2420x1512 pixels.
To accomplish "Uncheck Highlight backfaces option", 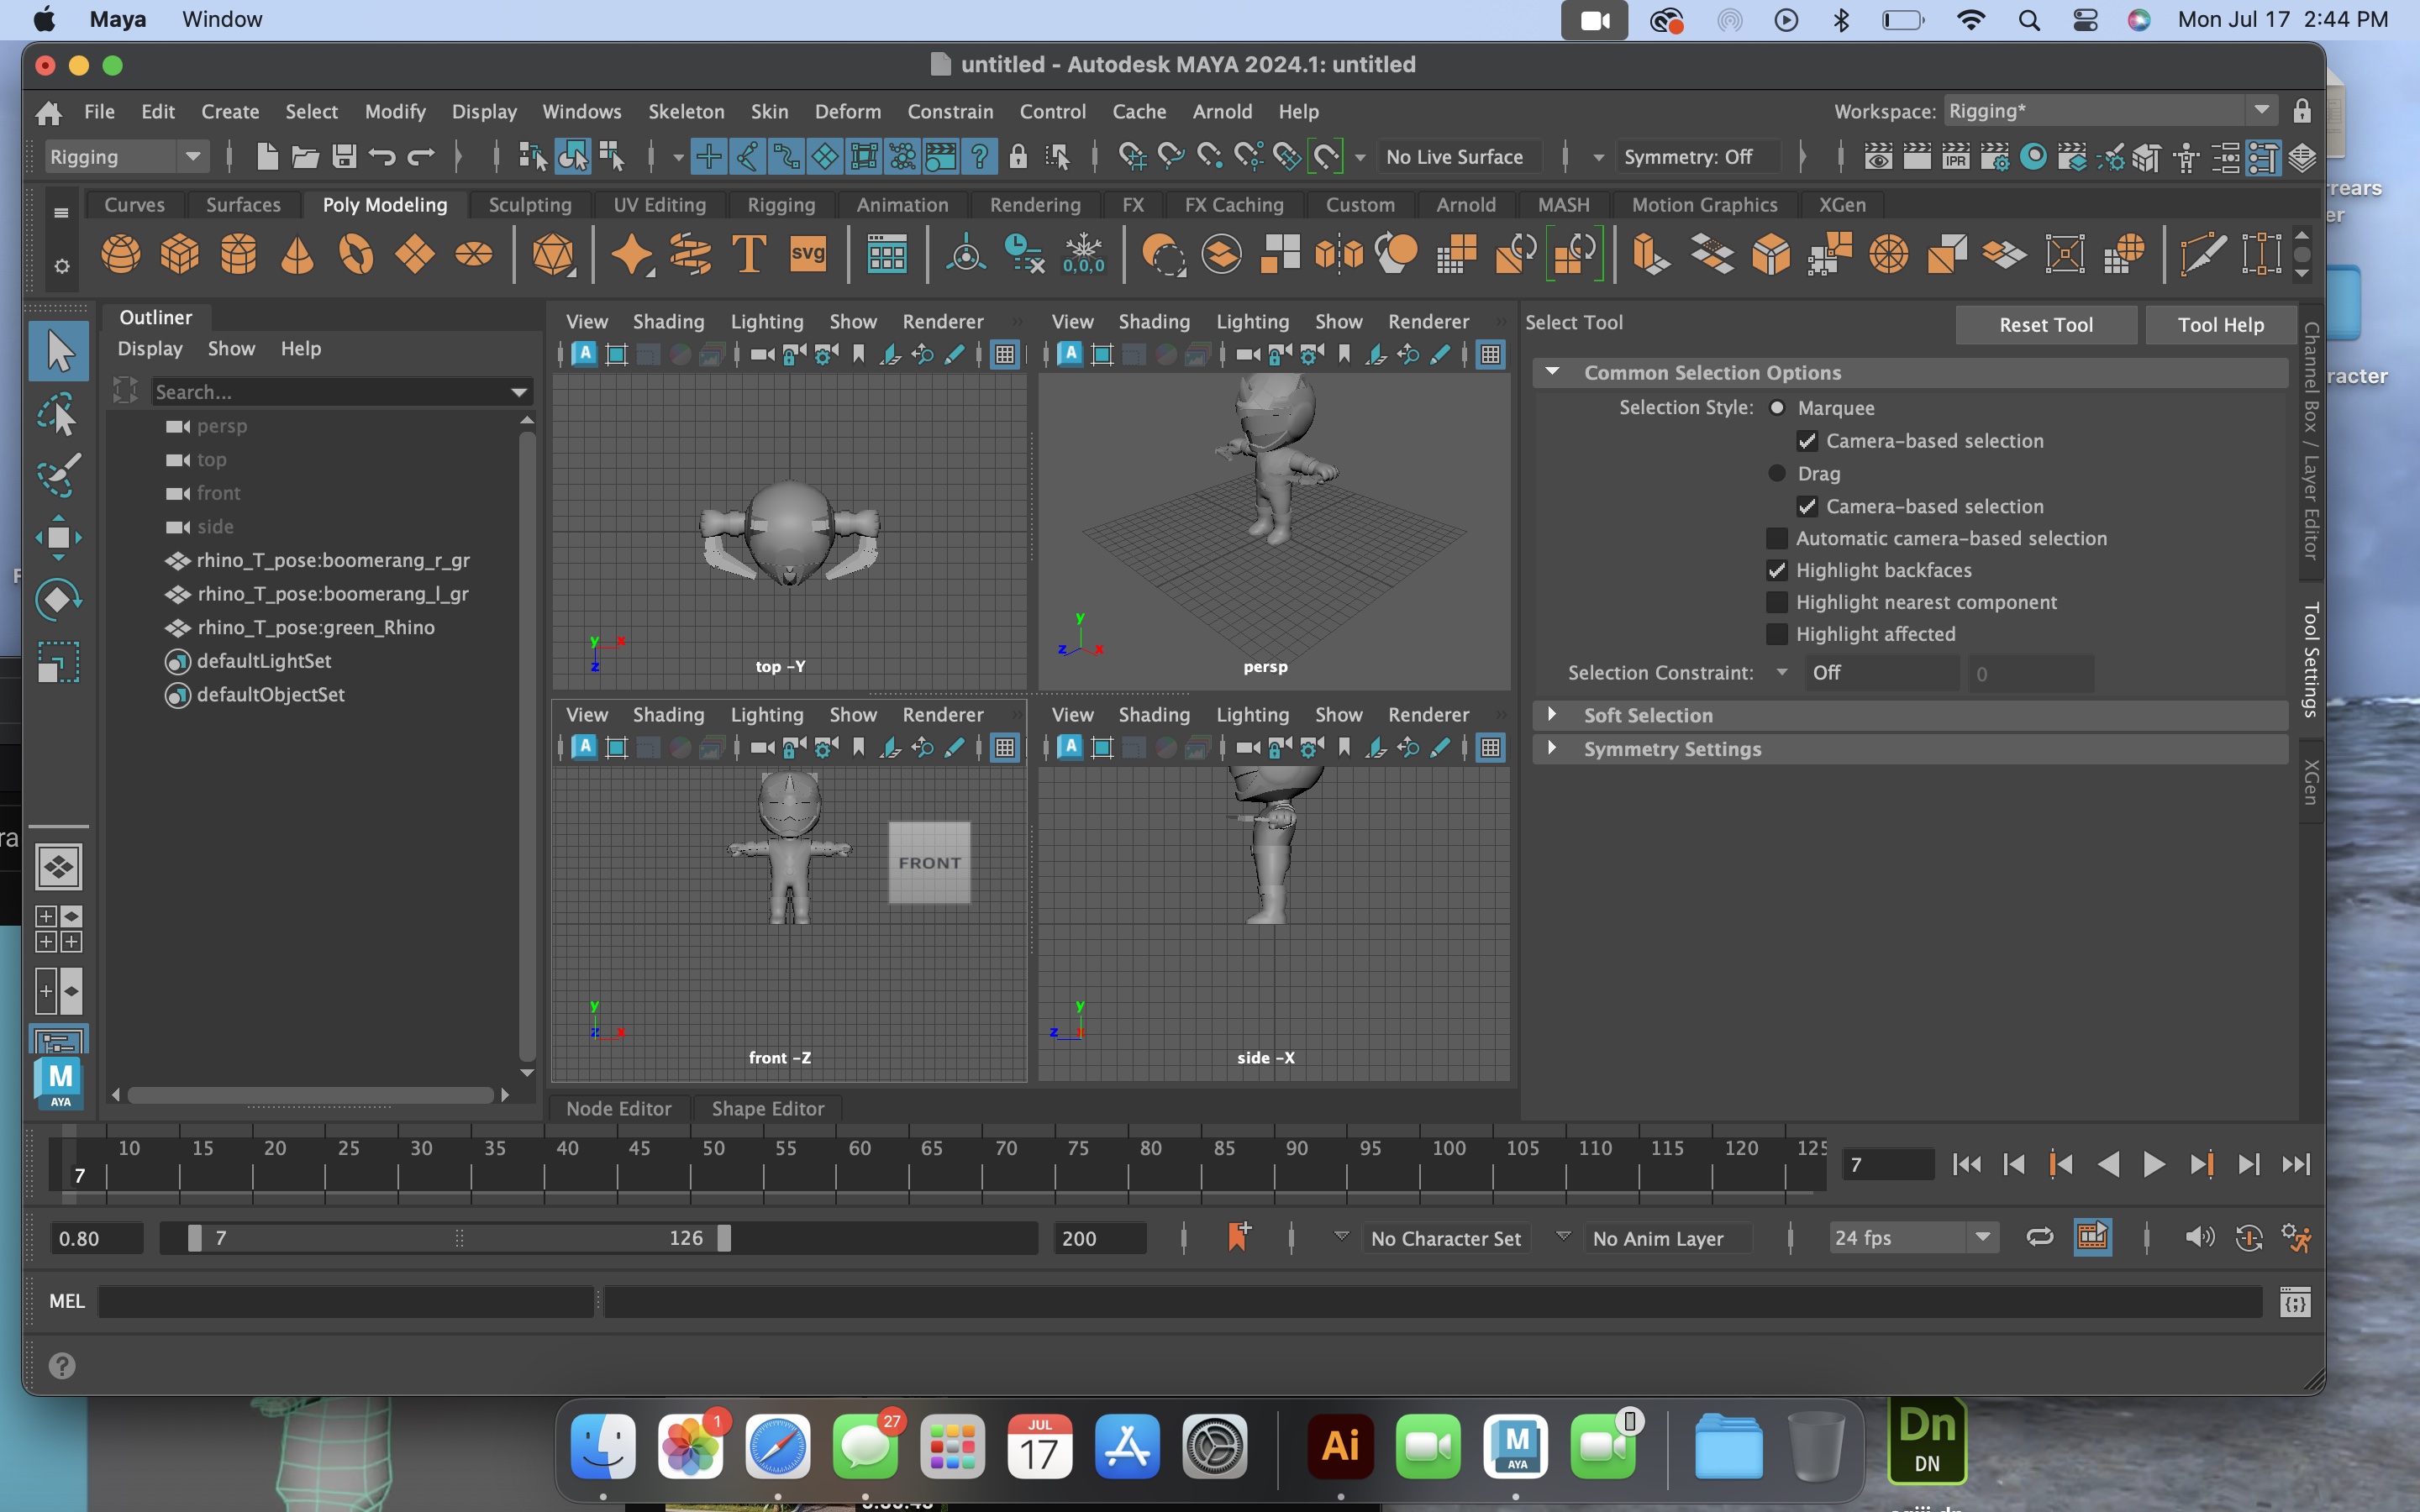I will [x=1777, y=571].
